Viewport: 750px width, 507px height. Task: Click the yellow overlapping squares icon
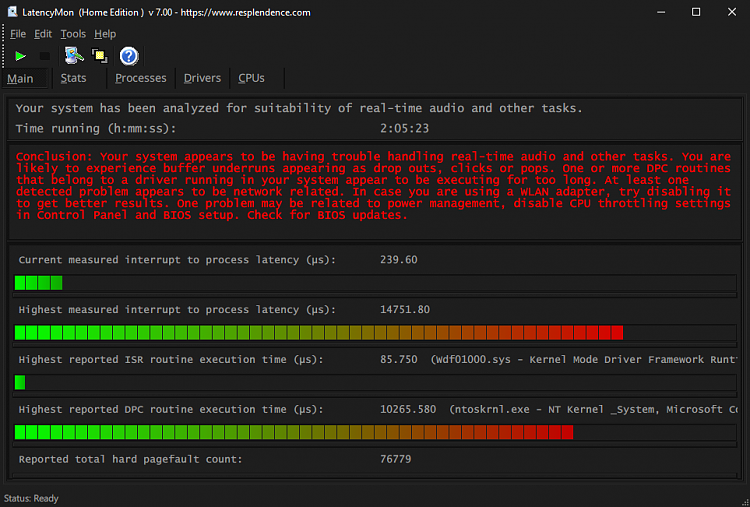coord(99,56)
